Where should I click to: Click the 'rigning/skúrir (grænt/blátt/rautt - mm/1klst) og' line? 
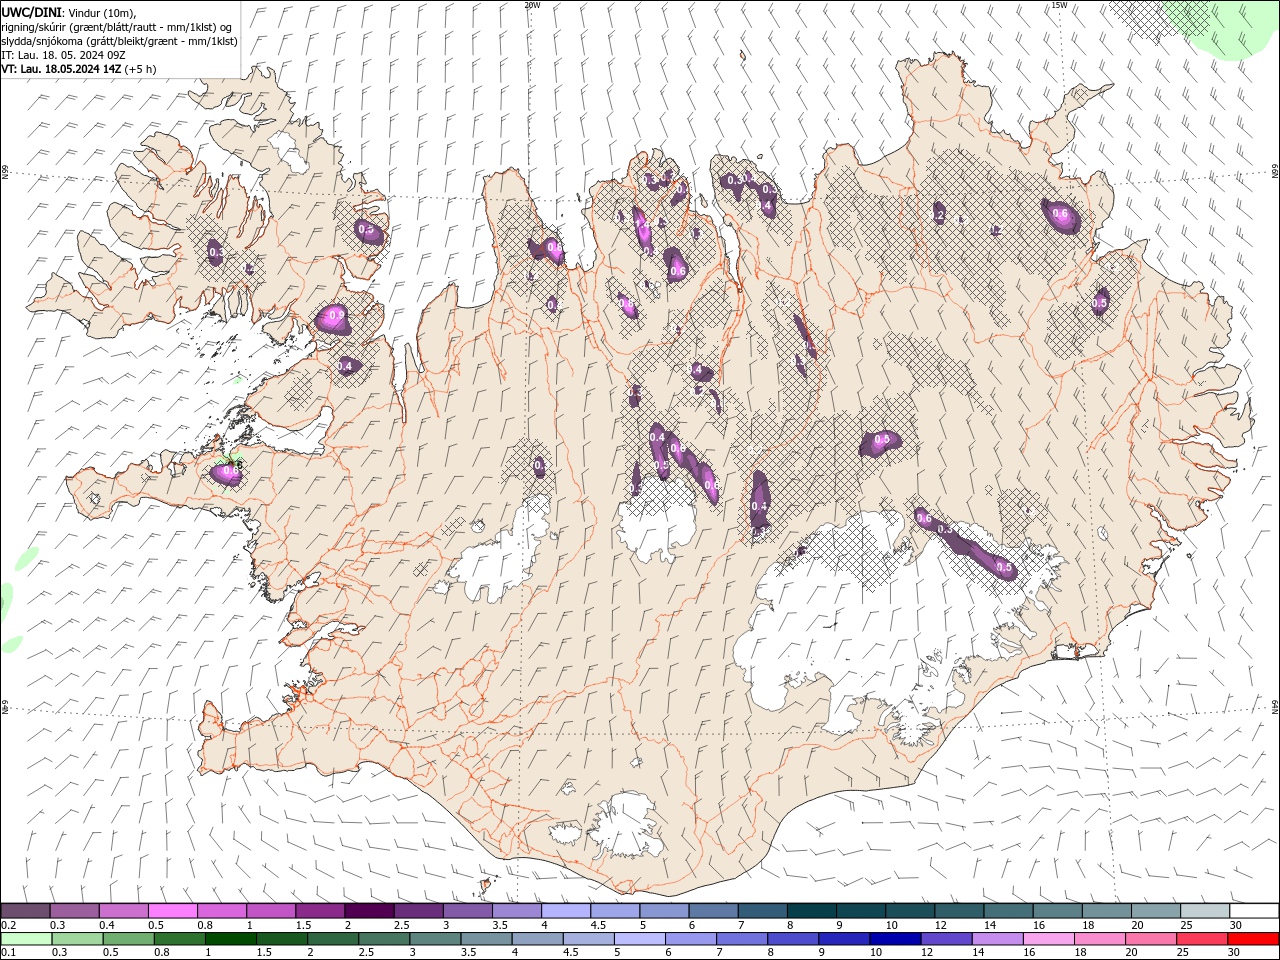pyautogui.click(x=117, y=27)
